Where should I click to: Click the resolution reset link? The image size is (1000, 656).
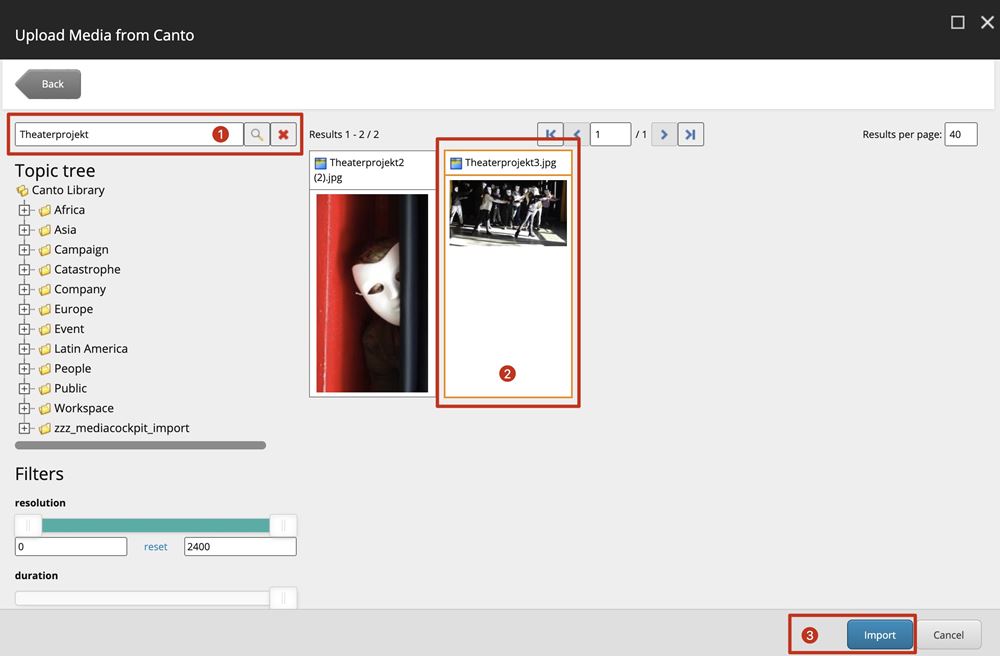(x=155, y=547)
